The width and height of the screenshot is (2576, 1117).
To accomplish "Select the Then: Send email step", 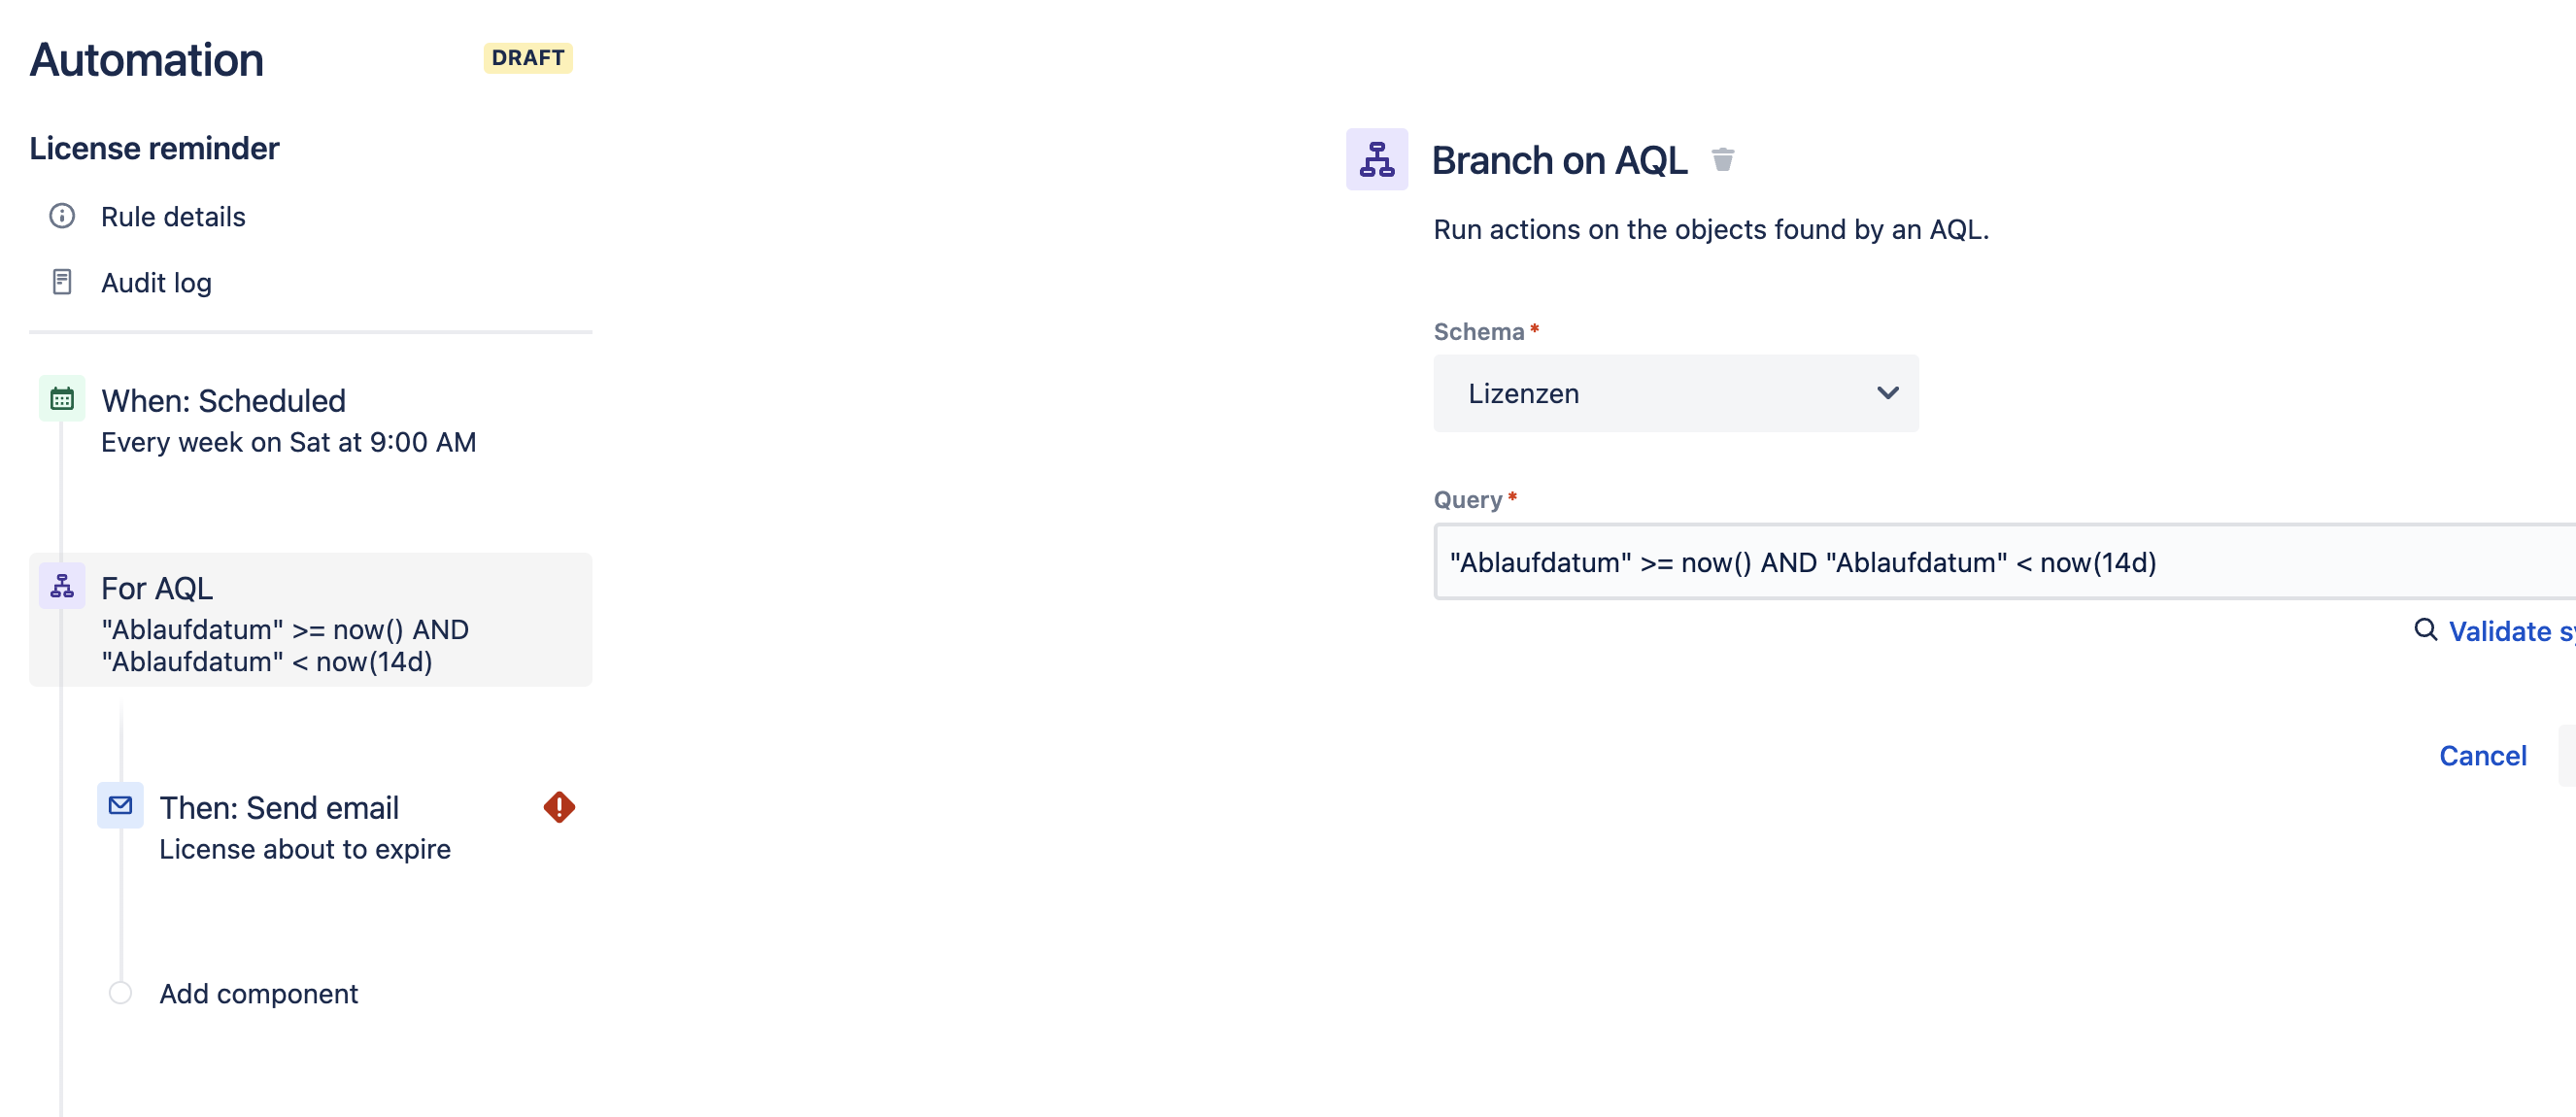I will coord(278,807).
